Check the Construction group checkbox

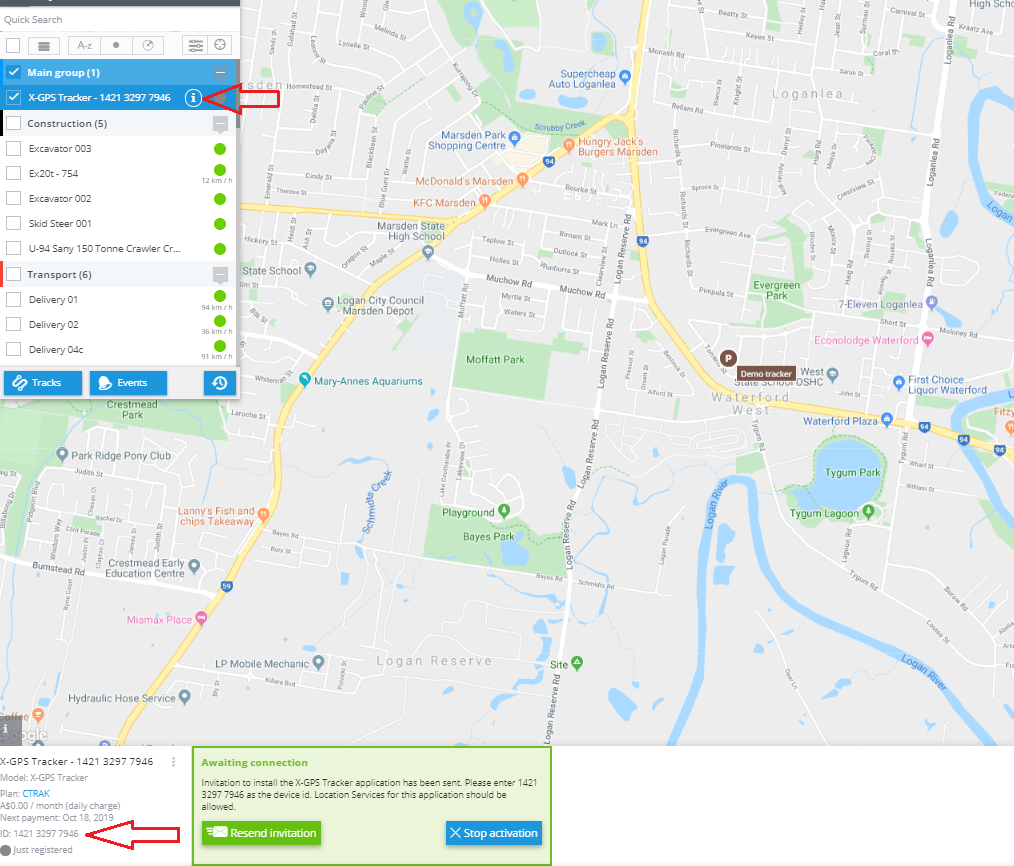click(x=14, y=123)
